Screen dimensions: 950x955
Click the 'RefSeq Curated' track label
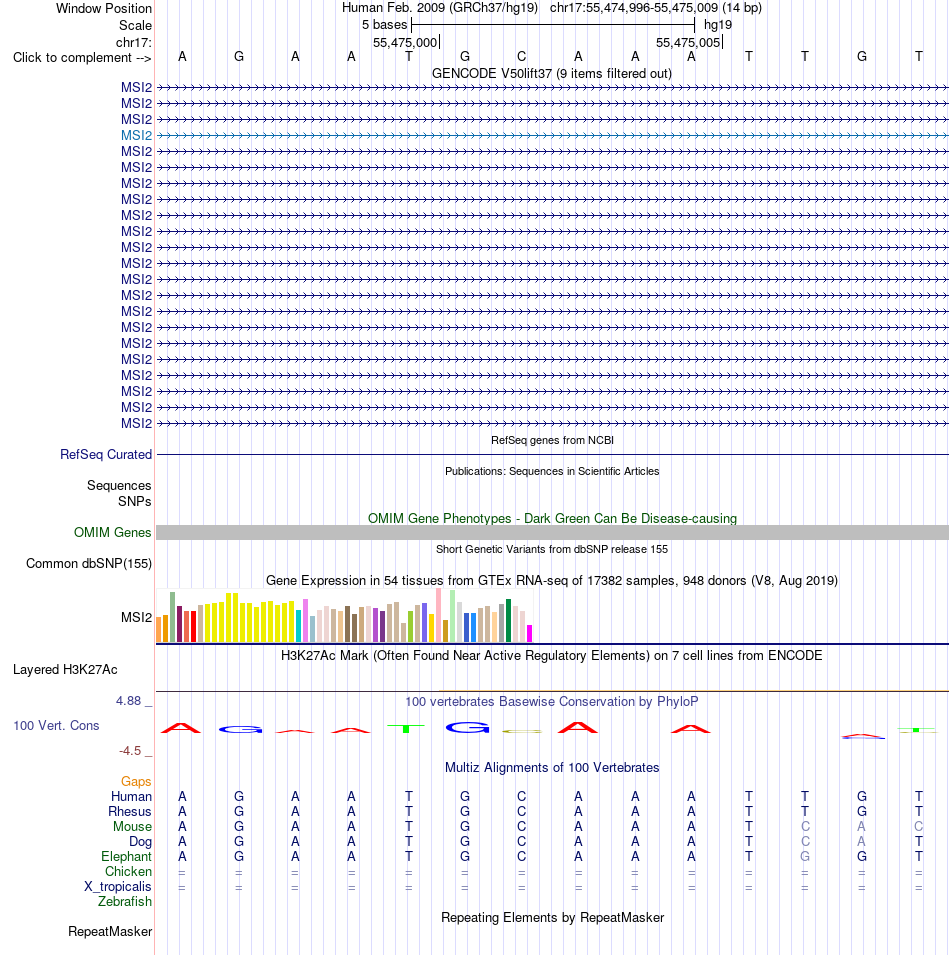tap(106, 454)
